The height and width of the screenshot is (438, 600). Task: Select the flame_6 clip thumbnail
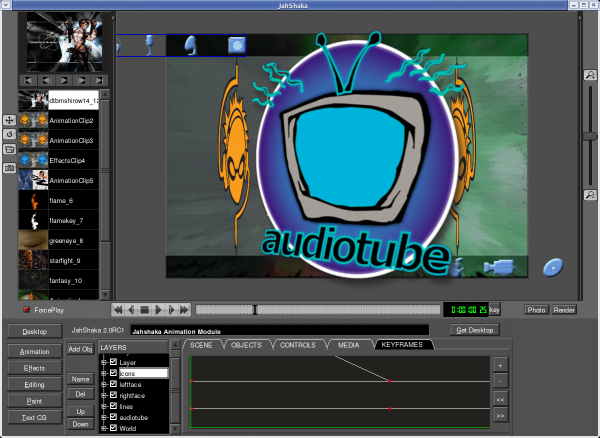point(33,200)
